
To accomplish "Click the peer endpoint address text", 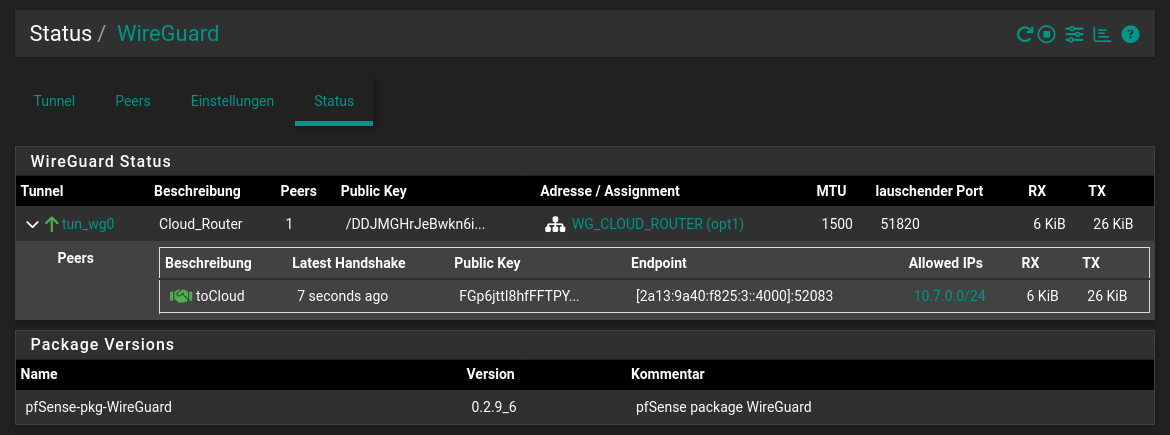I will [734, 296].
